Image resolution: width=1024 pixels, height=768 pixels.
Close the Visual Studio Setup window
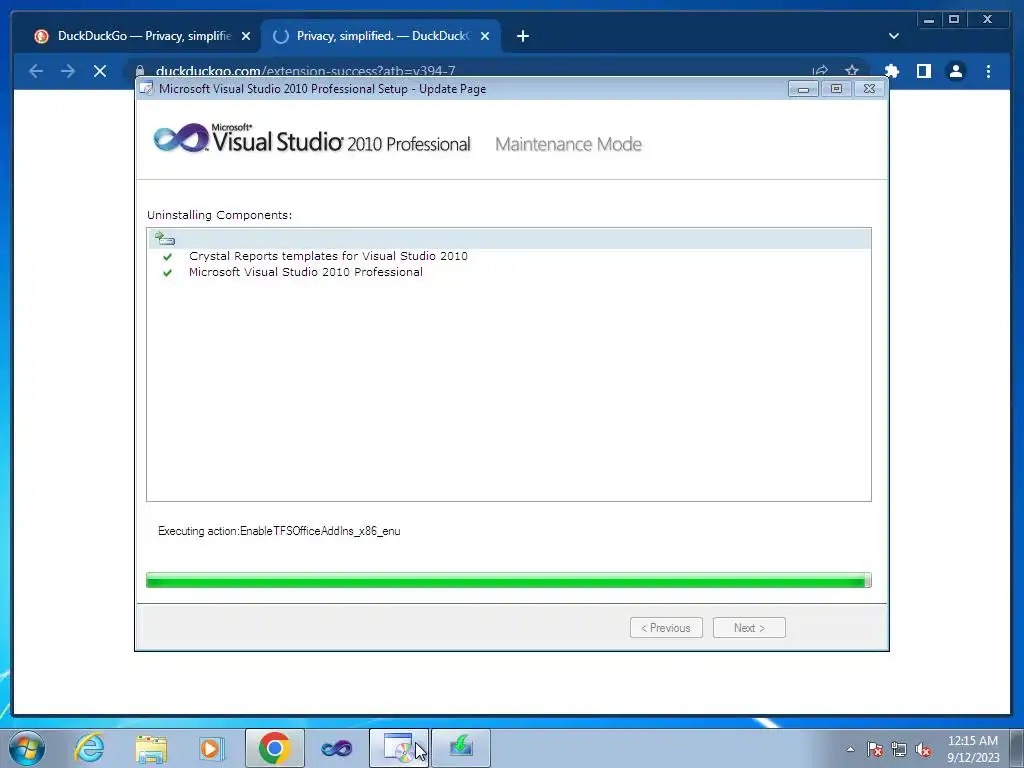[x=869, y=89]
